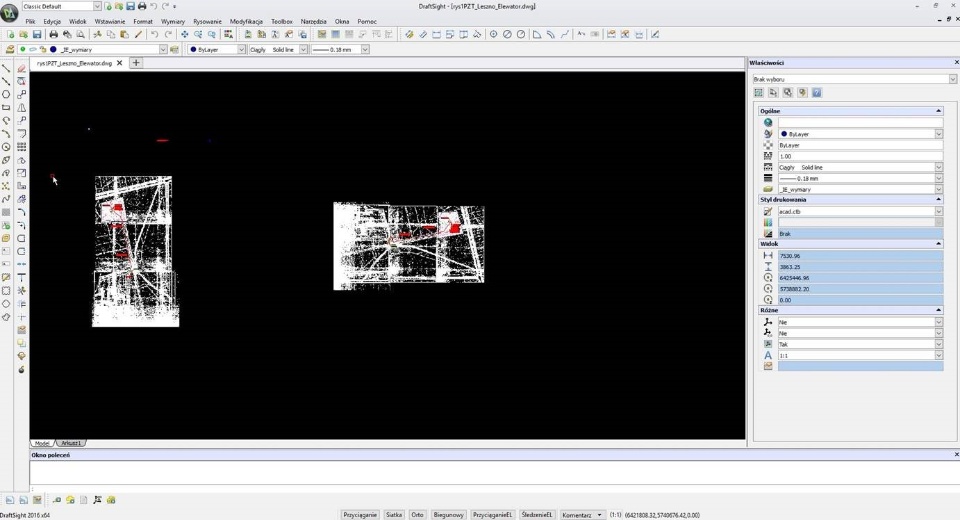Open the Brak wyboru selection dropdown
The image size is (960, 520).
tap(953, 79)
